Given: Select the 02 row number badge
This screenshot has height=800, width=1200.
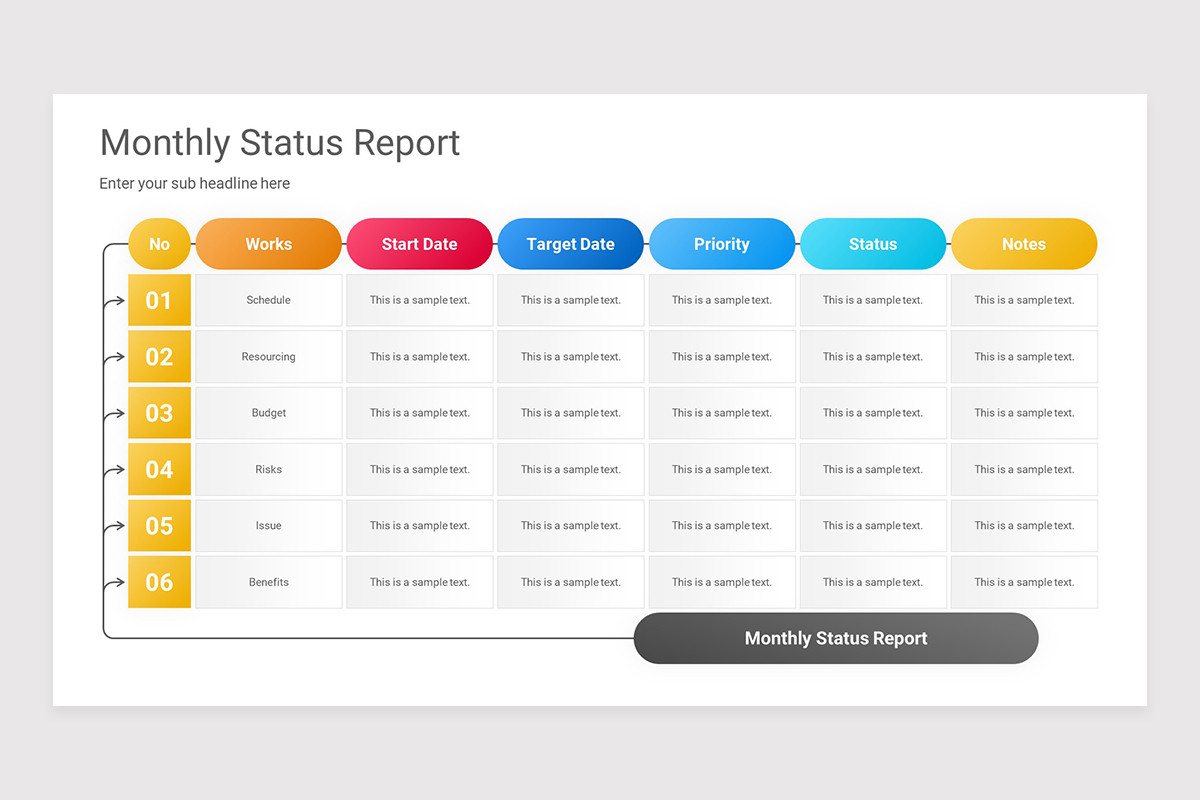Looking at the screenshot, I should [159, 356].
